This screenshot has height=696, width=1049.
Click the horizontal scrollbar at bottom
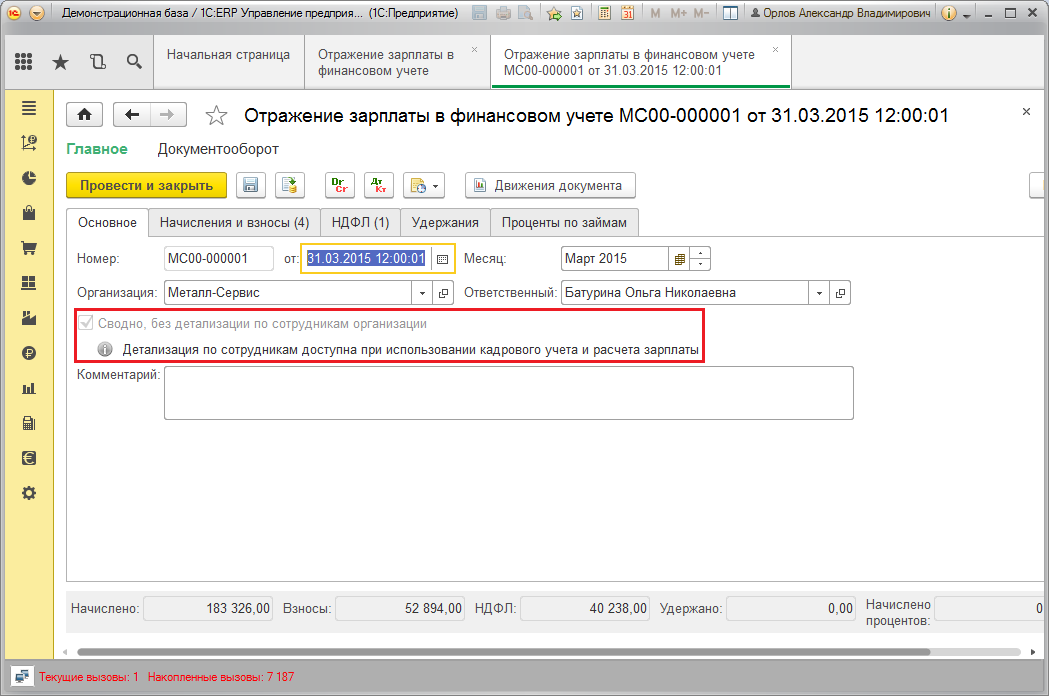[x=503, y=652]
